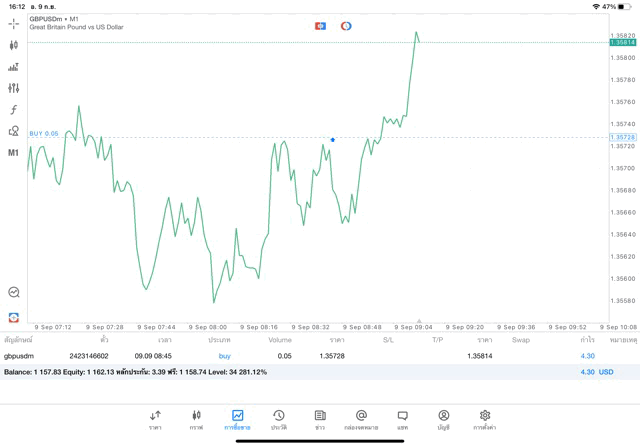This screenshot has height=447, width=640.
Task: Click the 1.35814 current price tag
Action: pyautogui.click(x=622, y=43)
